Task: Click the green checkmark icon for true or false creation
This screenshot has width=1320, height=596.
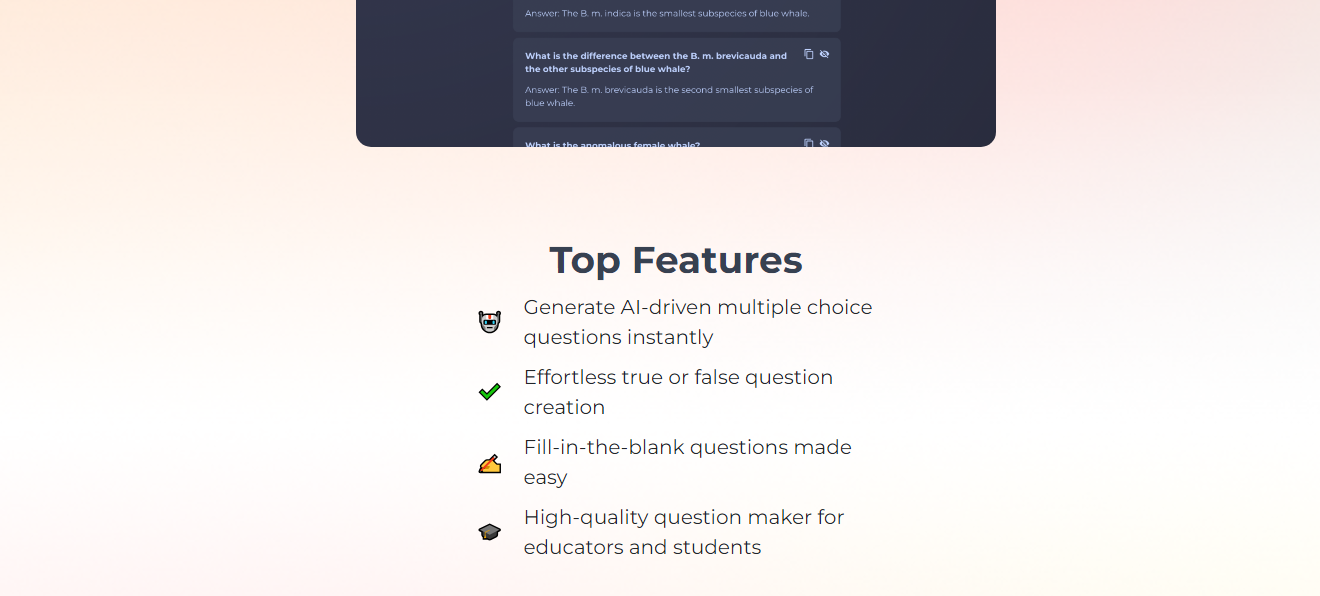Action: tap(490, 391)
